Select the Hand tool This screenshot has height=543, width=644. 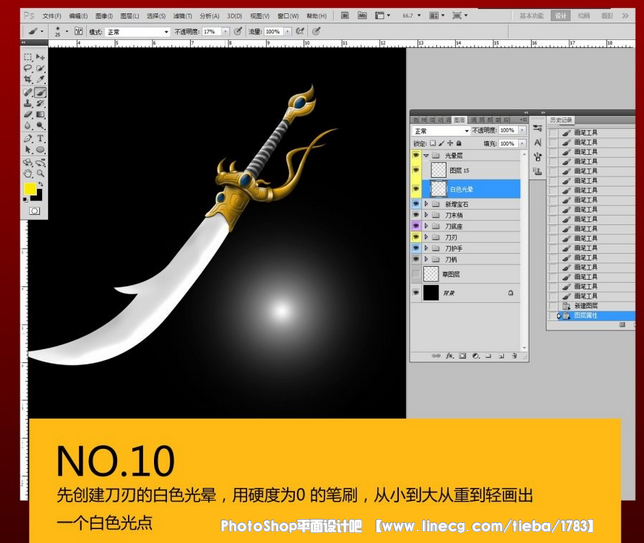pyautogui.click(x=28, y=173)
